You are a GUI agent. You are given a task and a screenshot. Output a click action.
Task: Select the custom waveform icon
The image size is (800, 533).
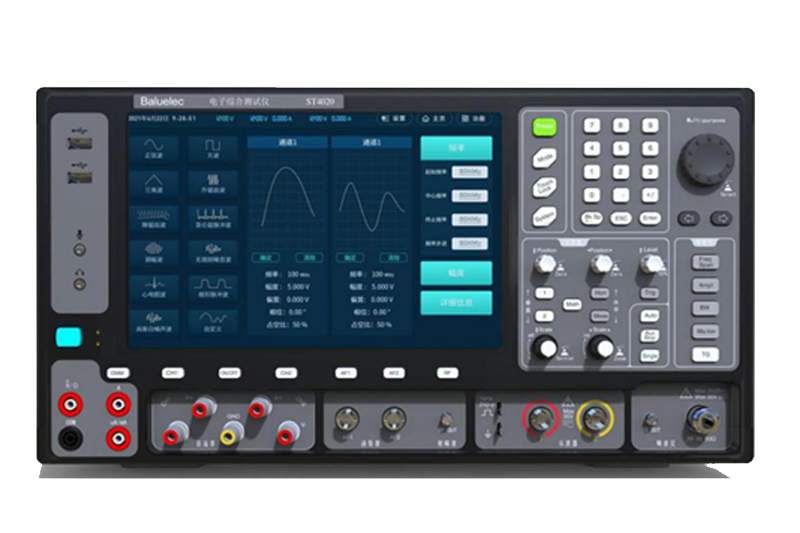(214, 320)
